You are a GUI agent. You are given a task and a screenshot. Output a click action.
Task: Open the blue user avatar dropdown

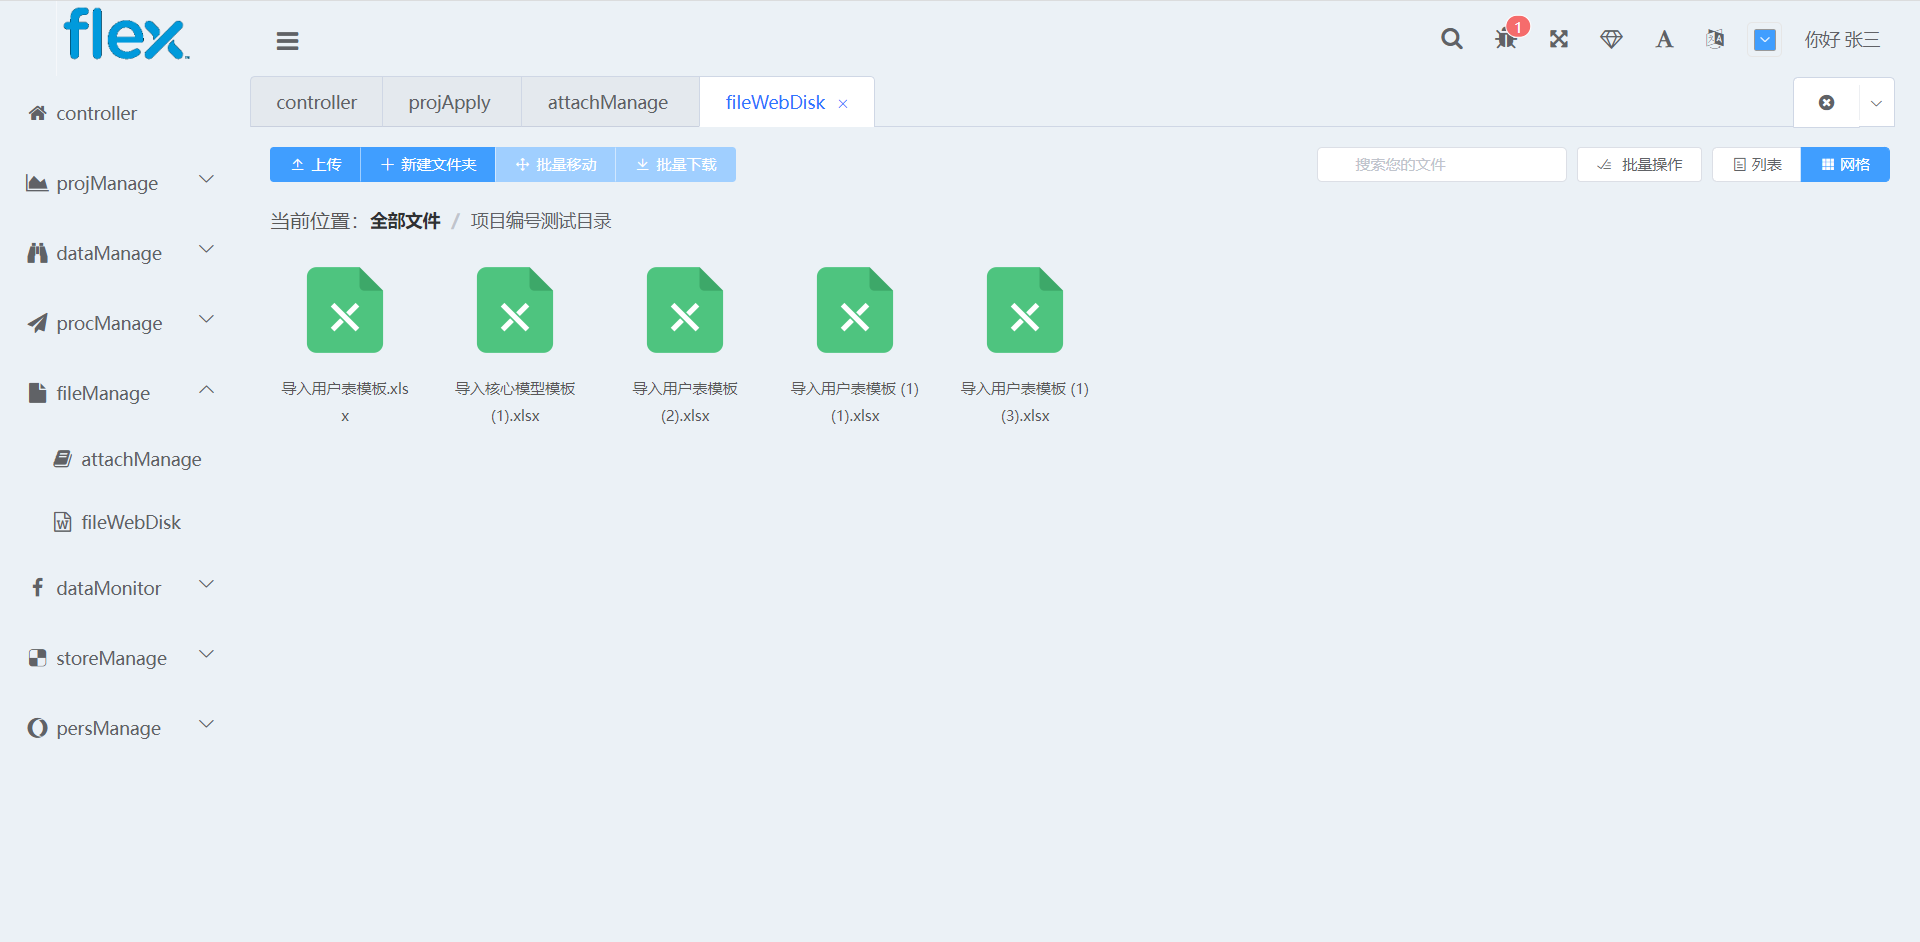pos(1765,40)
